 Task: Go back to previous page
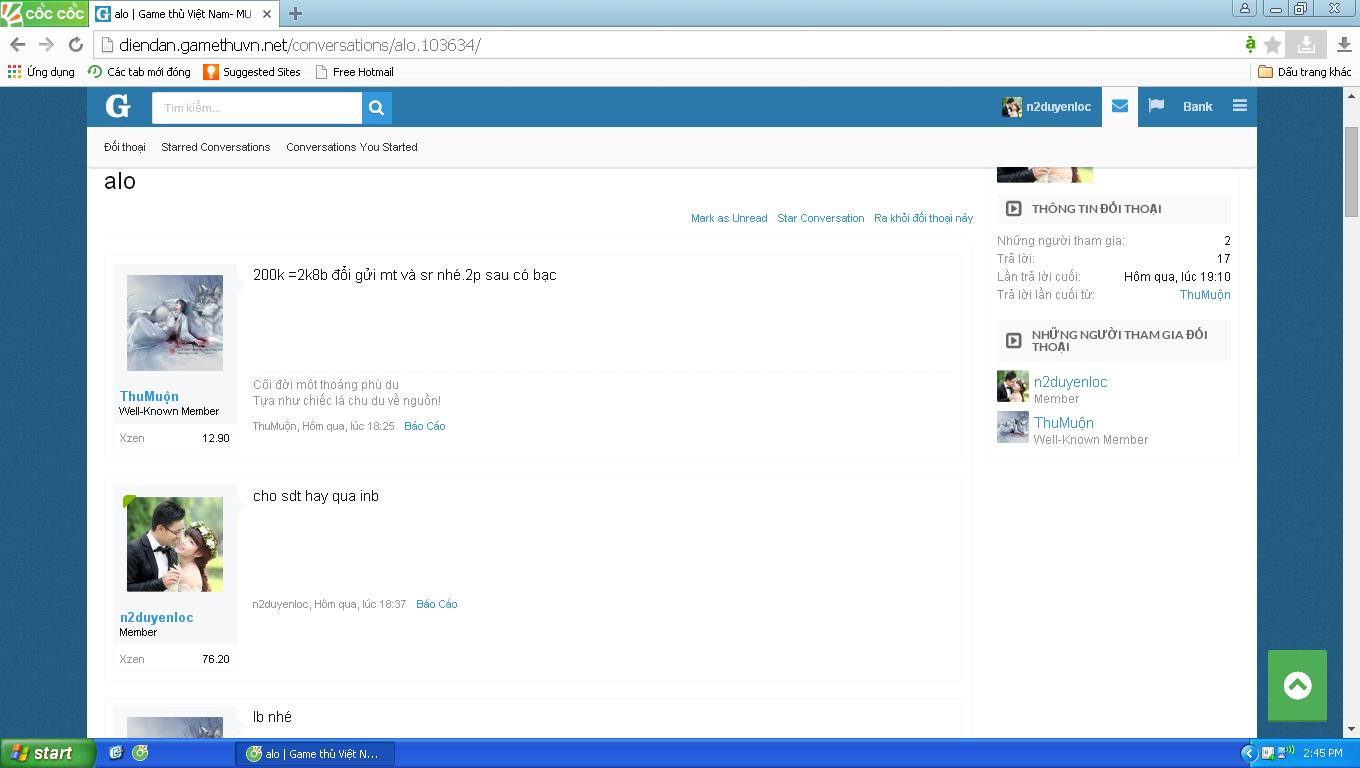tap(17, 45)
